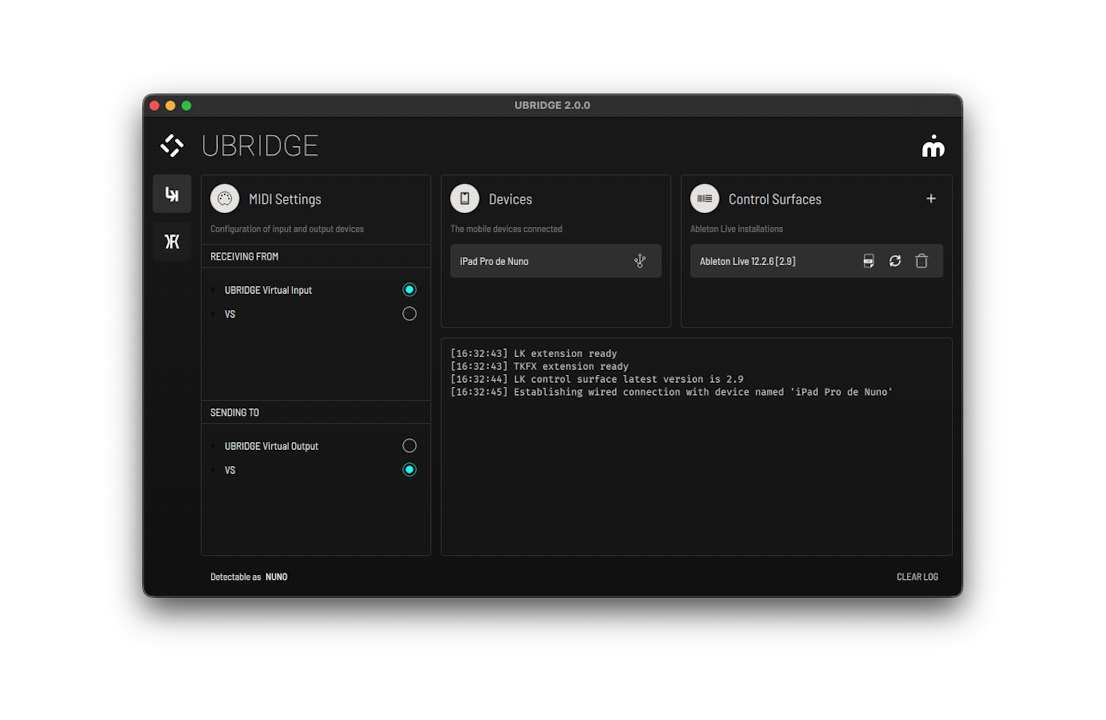Viewport: 1106px width, 720px height.
Task: Click the MIDI Settings round icon
Action: [x=224, y=199]
